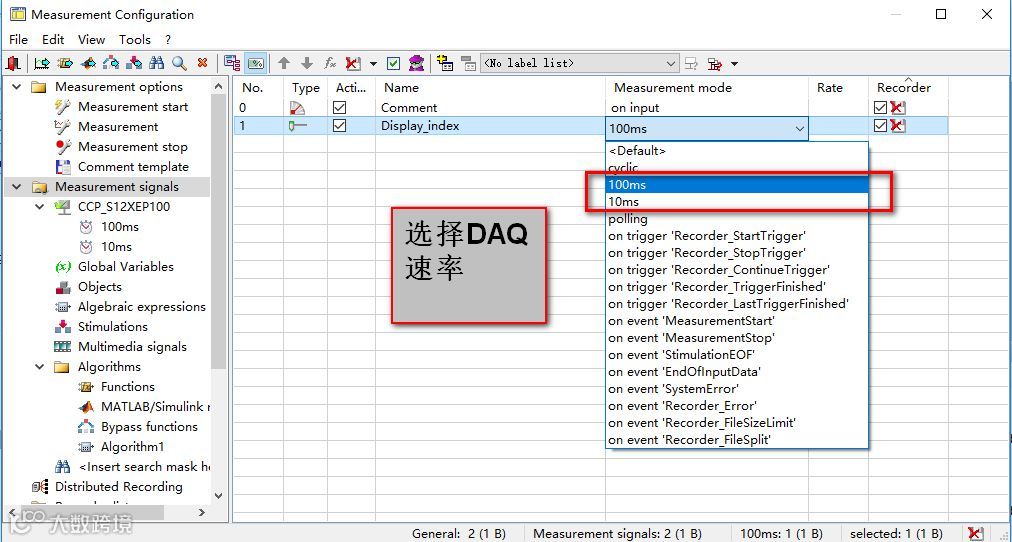Click the Measurement mode column header
The image size is (1012, 542).
point(707,88)
